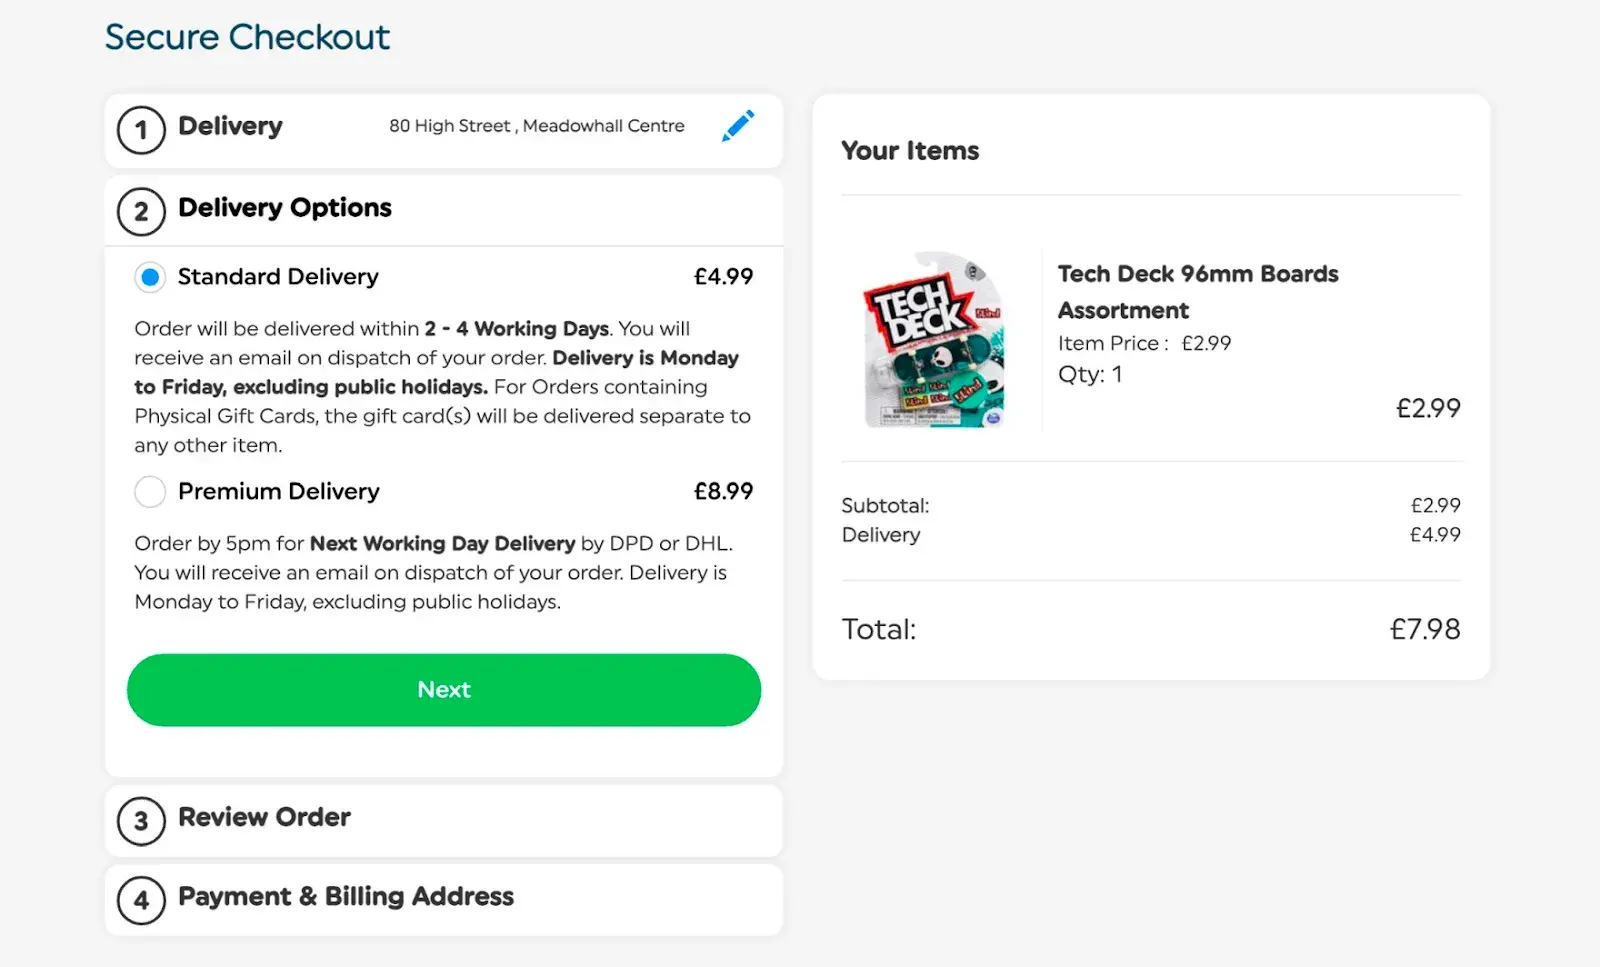Click the step 2 circle icon
Screen dimensions: 1600x967
141,212
